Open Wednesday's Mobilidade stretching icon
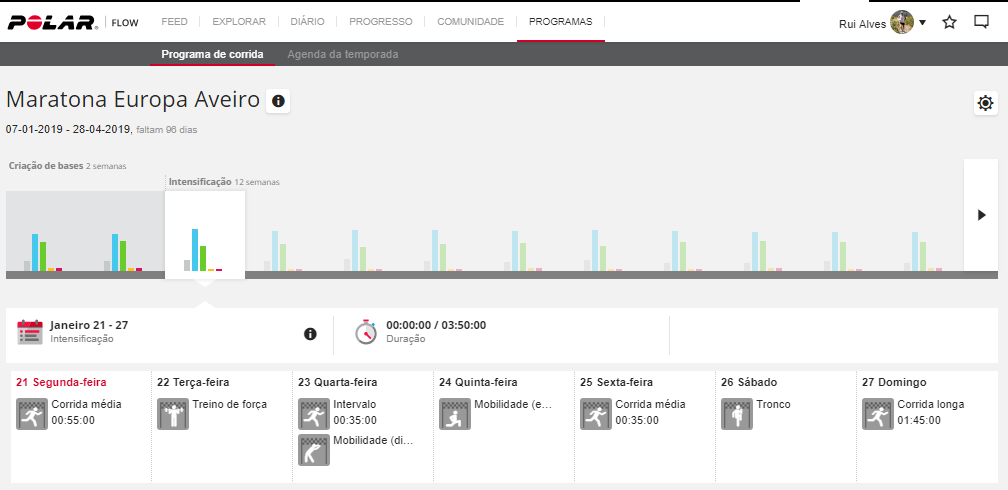 pyautogui.click(x=314, y=450)
